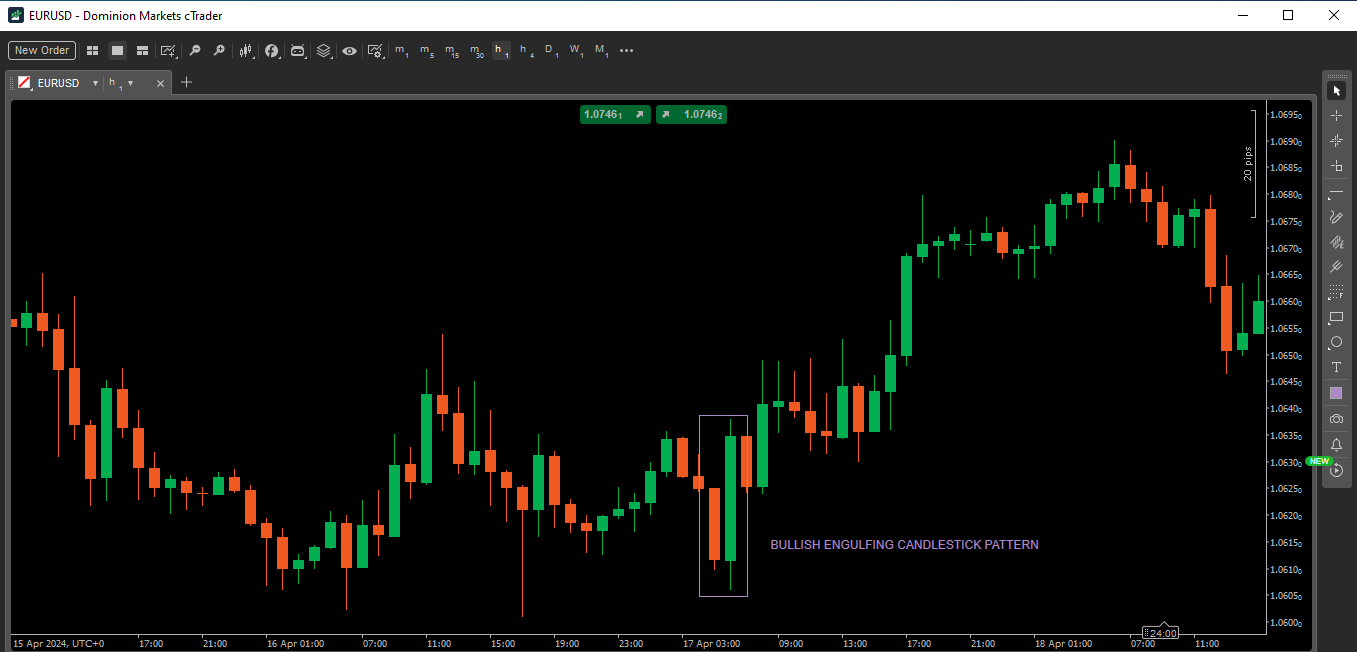Open a new chart tab with plus
The image size is (1357, 652).
coord(186,82)
